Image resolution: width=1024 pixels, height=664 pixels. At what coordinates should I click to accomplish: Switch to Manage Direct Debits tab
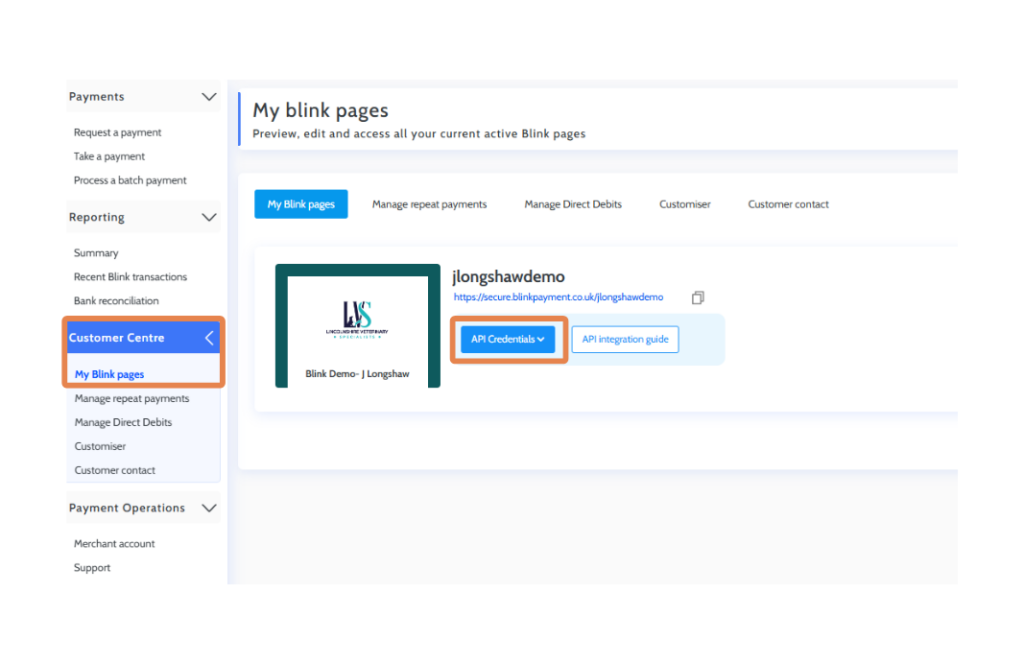[x=573, y=204]
